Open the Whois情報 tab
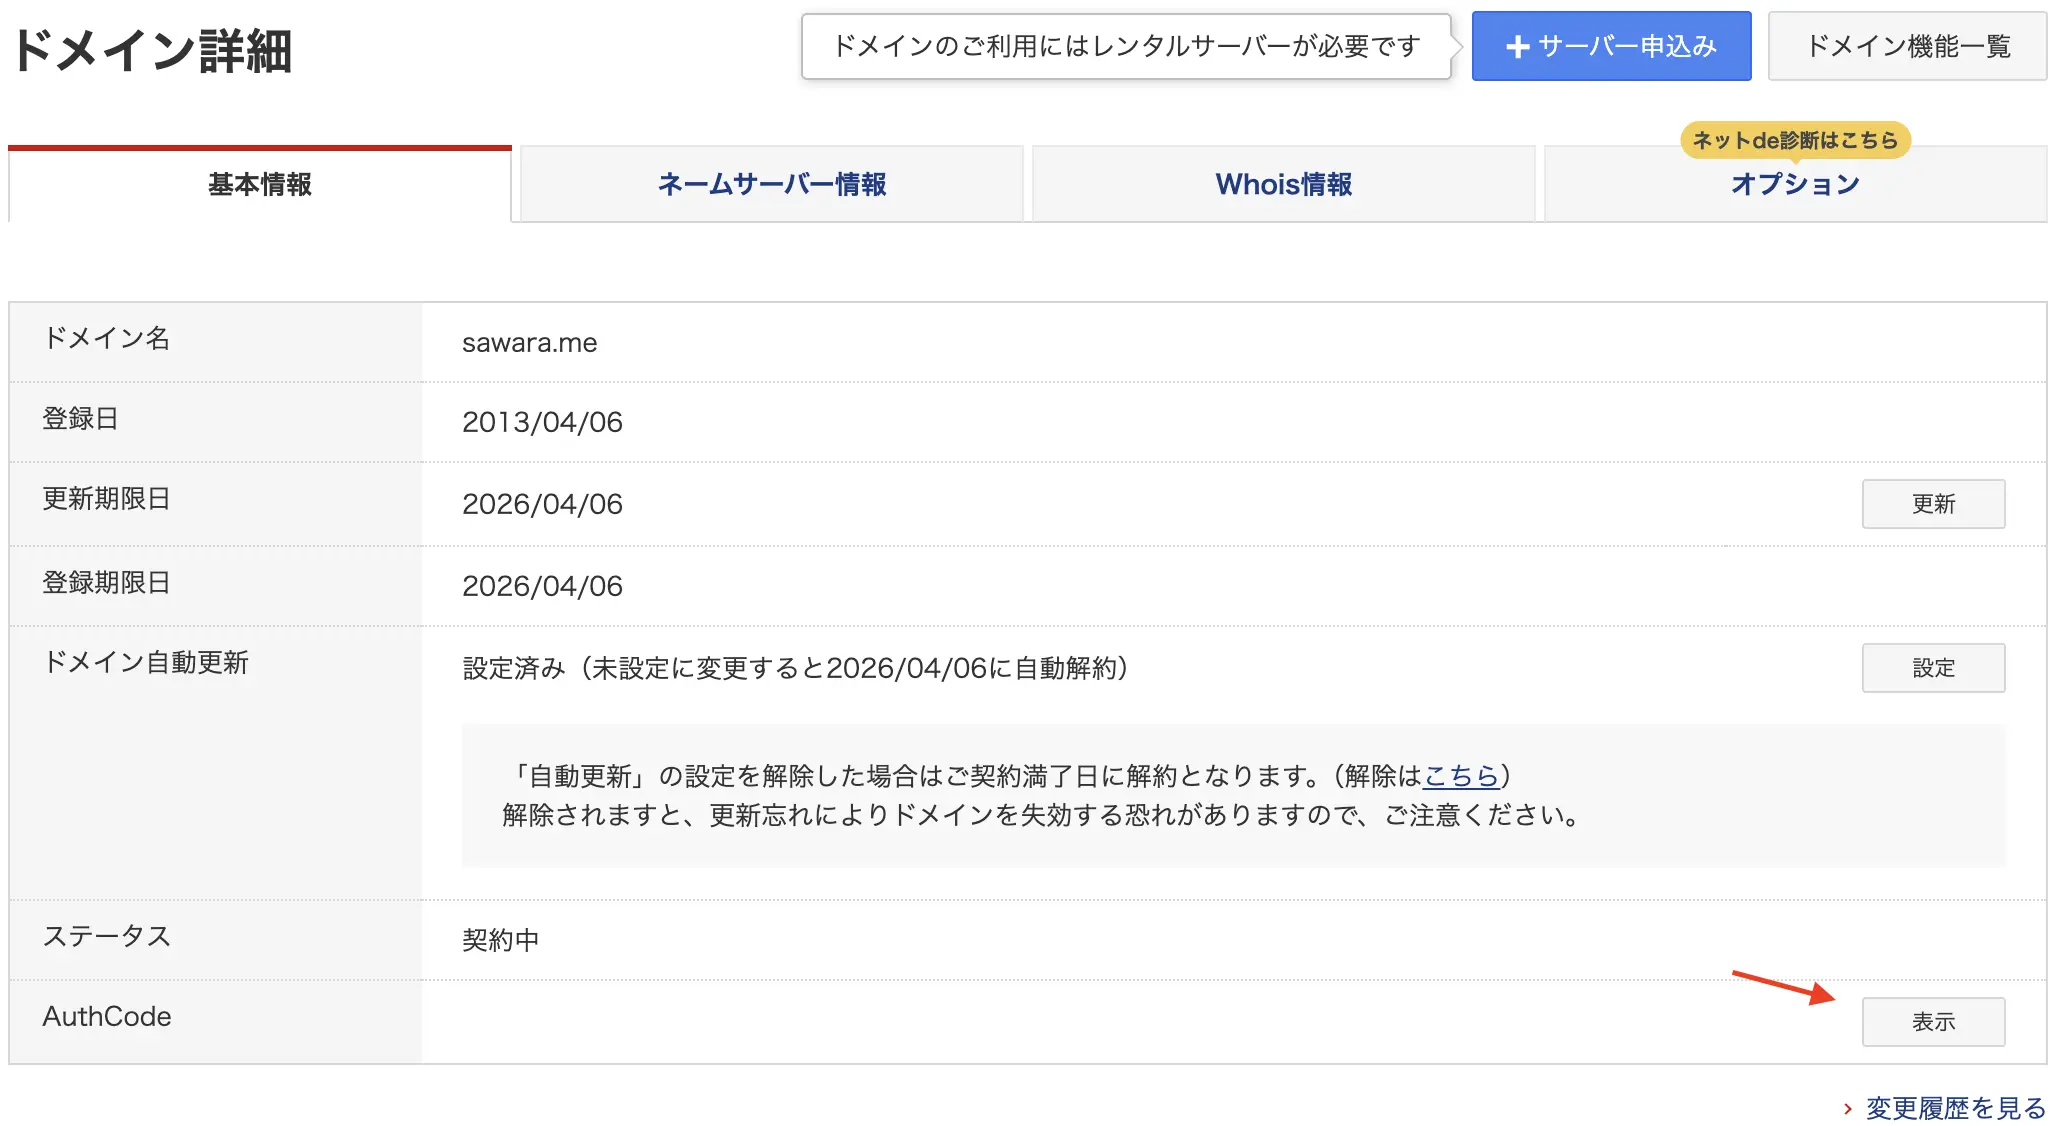 (1283, 185)
